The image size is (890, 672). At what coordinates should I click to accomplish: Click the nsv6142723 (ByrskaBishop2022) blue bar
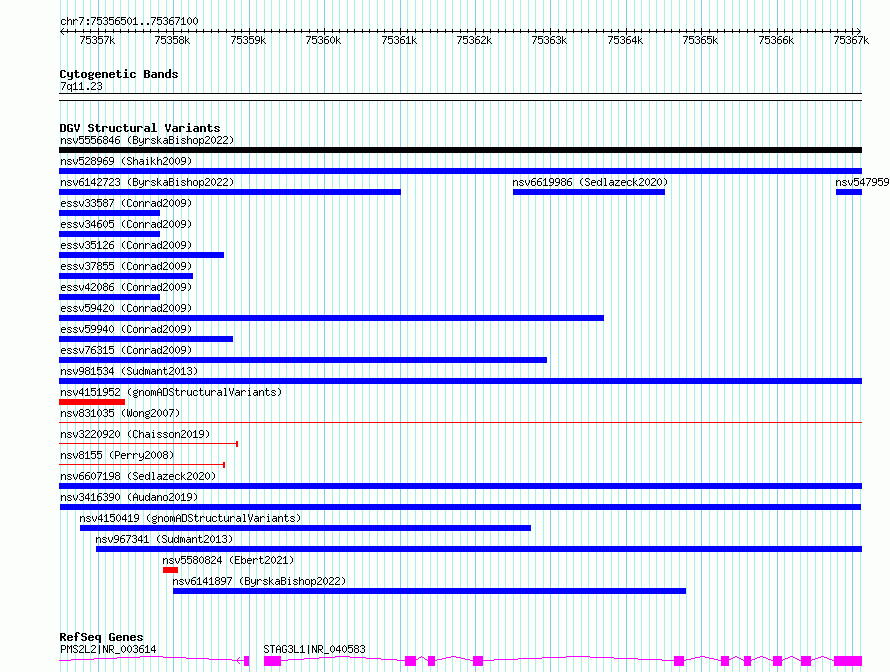point(230,192)
